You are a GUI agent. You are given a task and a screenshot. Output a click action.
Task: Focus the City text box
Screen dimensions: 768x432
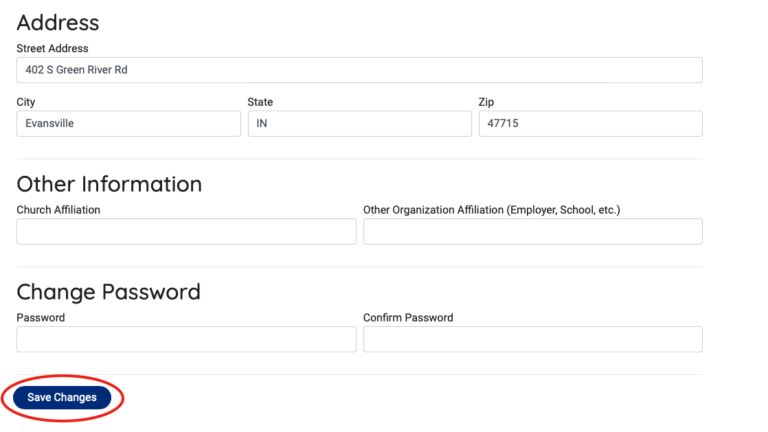pyautogui.click(x=129, y=124)
